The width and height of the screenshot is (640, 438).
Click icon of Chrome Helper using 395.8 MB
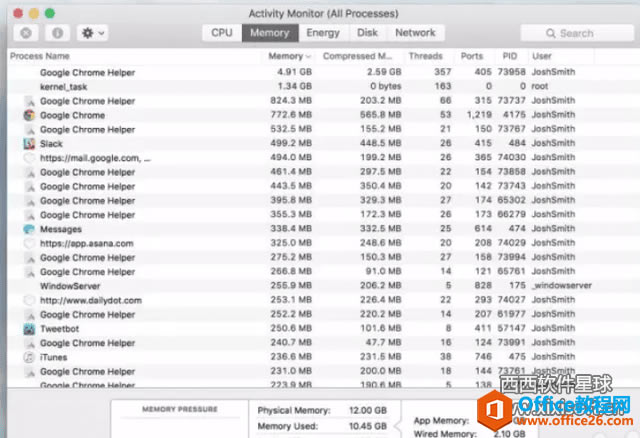[29, 201]
